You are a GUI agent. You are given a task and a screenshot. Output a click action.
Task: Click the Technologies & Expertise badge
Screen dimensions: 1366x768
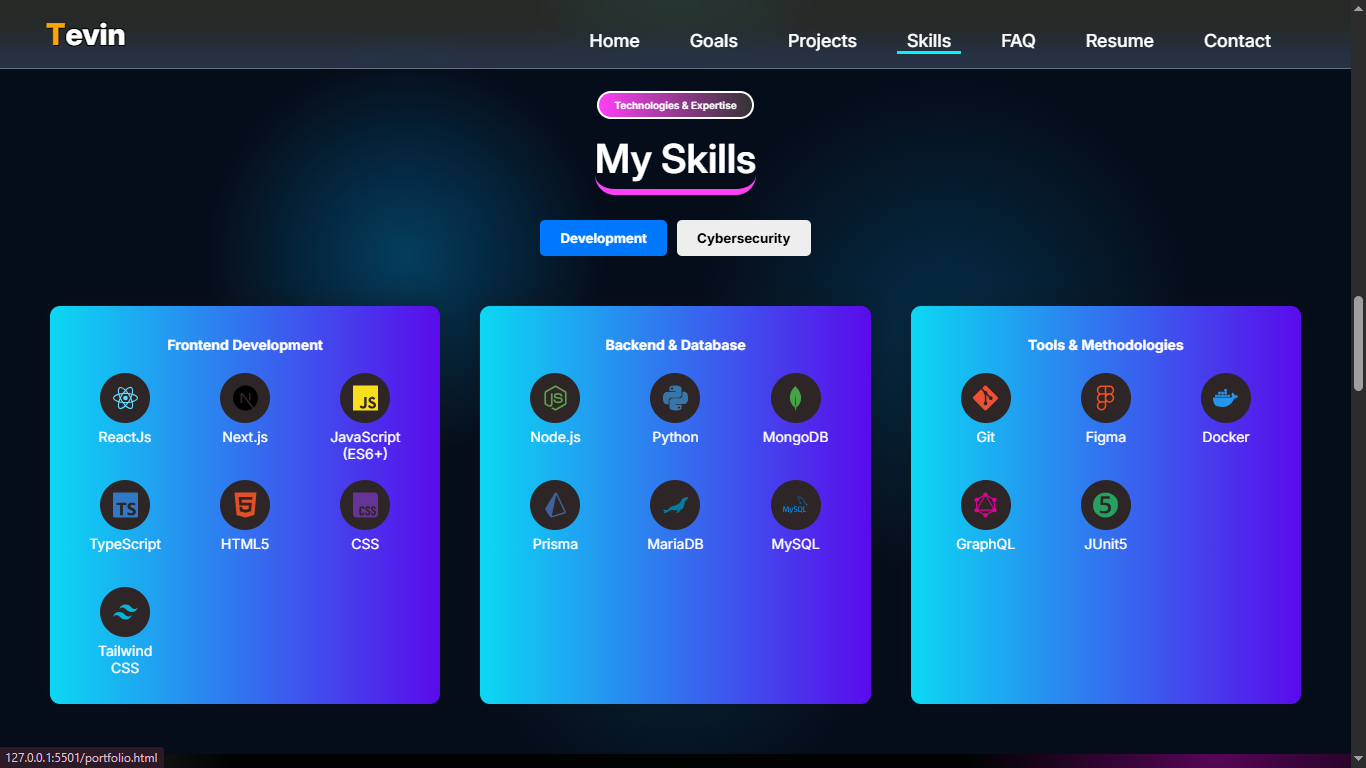point(675,105)
